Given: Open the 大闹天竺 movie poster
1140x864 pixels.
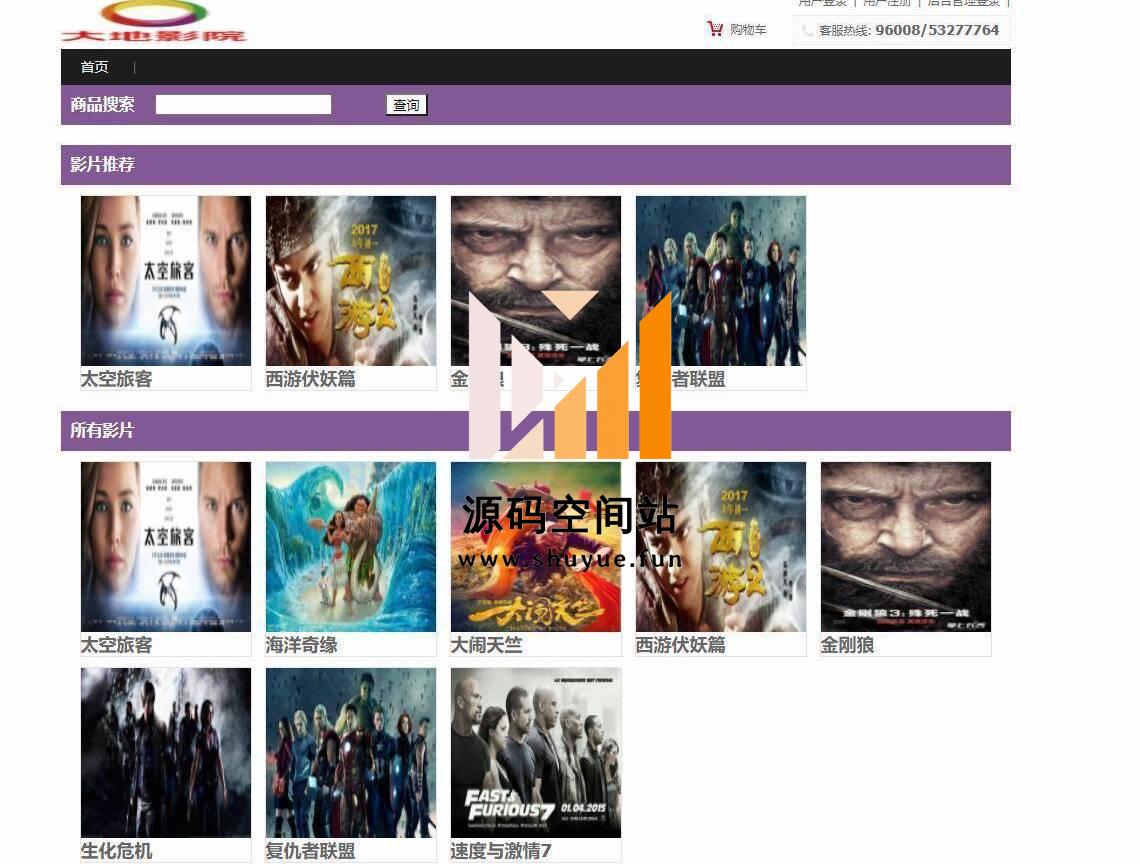Looking at the screenshot, I should 536,547.
